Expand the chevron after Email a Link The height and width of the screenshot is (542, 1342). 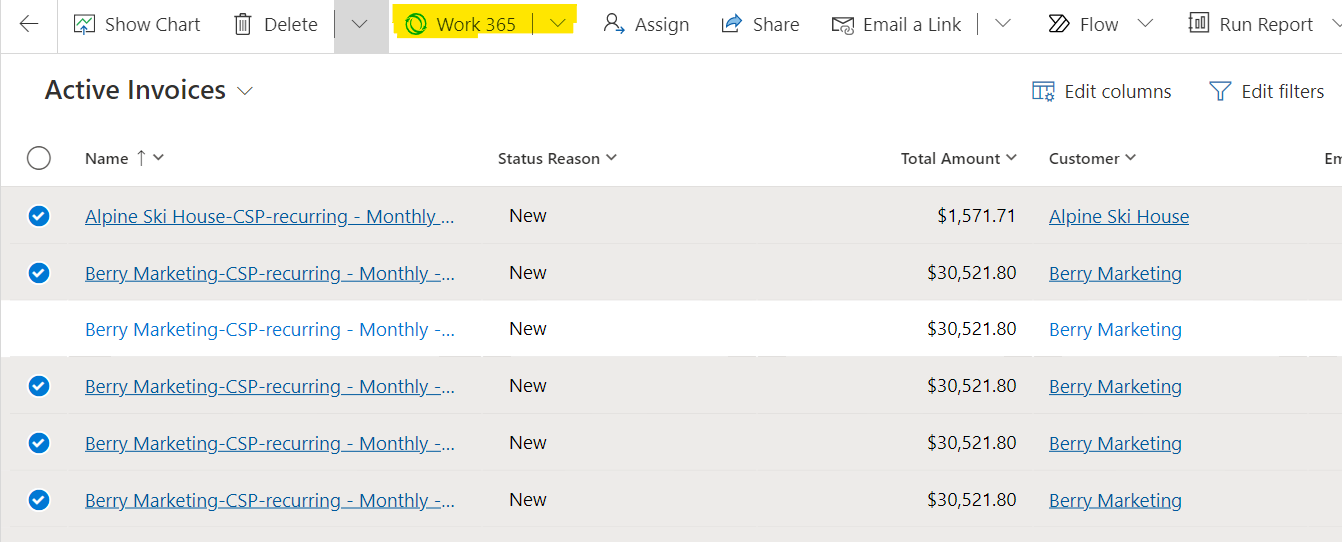(x=1003, y=24)
